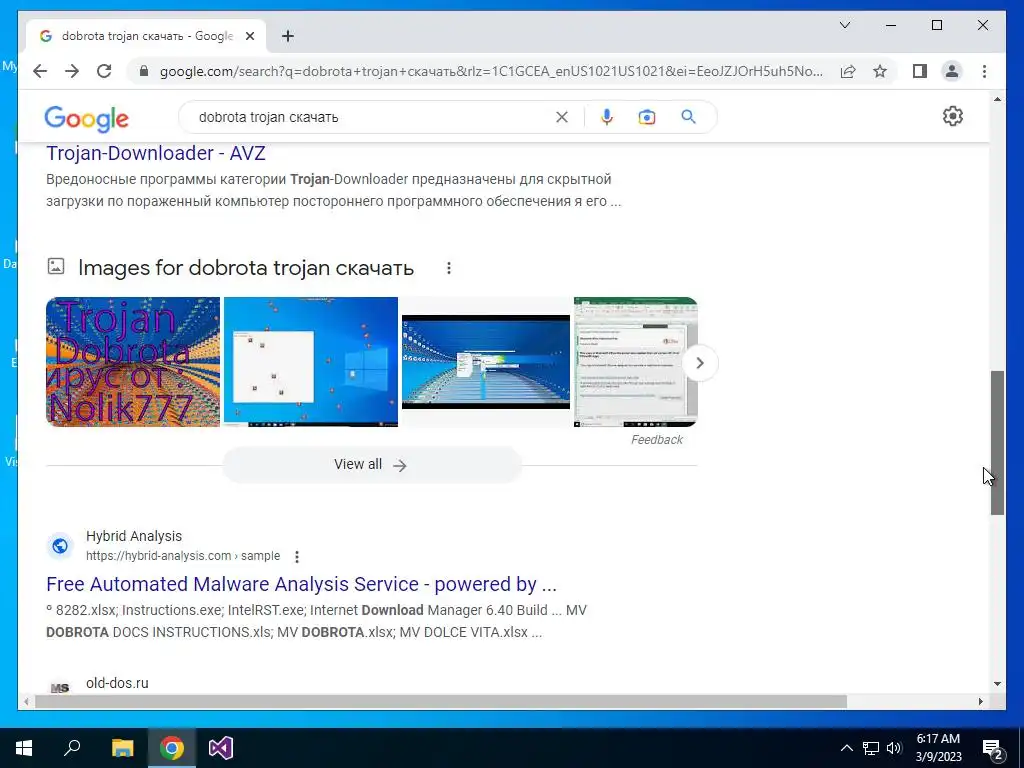The height and width of the screenshot is (768, 1024).
Task: Open Windows taskbar search
Action: pos(72,748)
